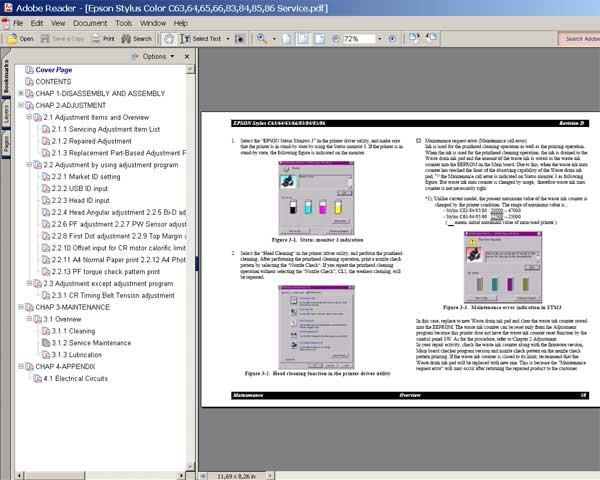Screen dimensions: 600x480
Task: Choose the Snapshot camera tool
Action: pos(240,39)
